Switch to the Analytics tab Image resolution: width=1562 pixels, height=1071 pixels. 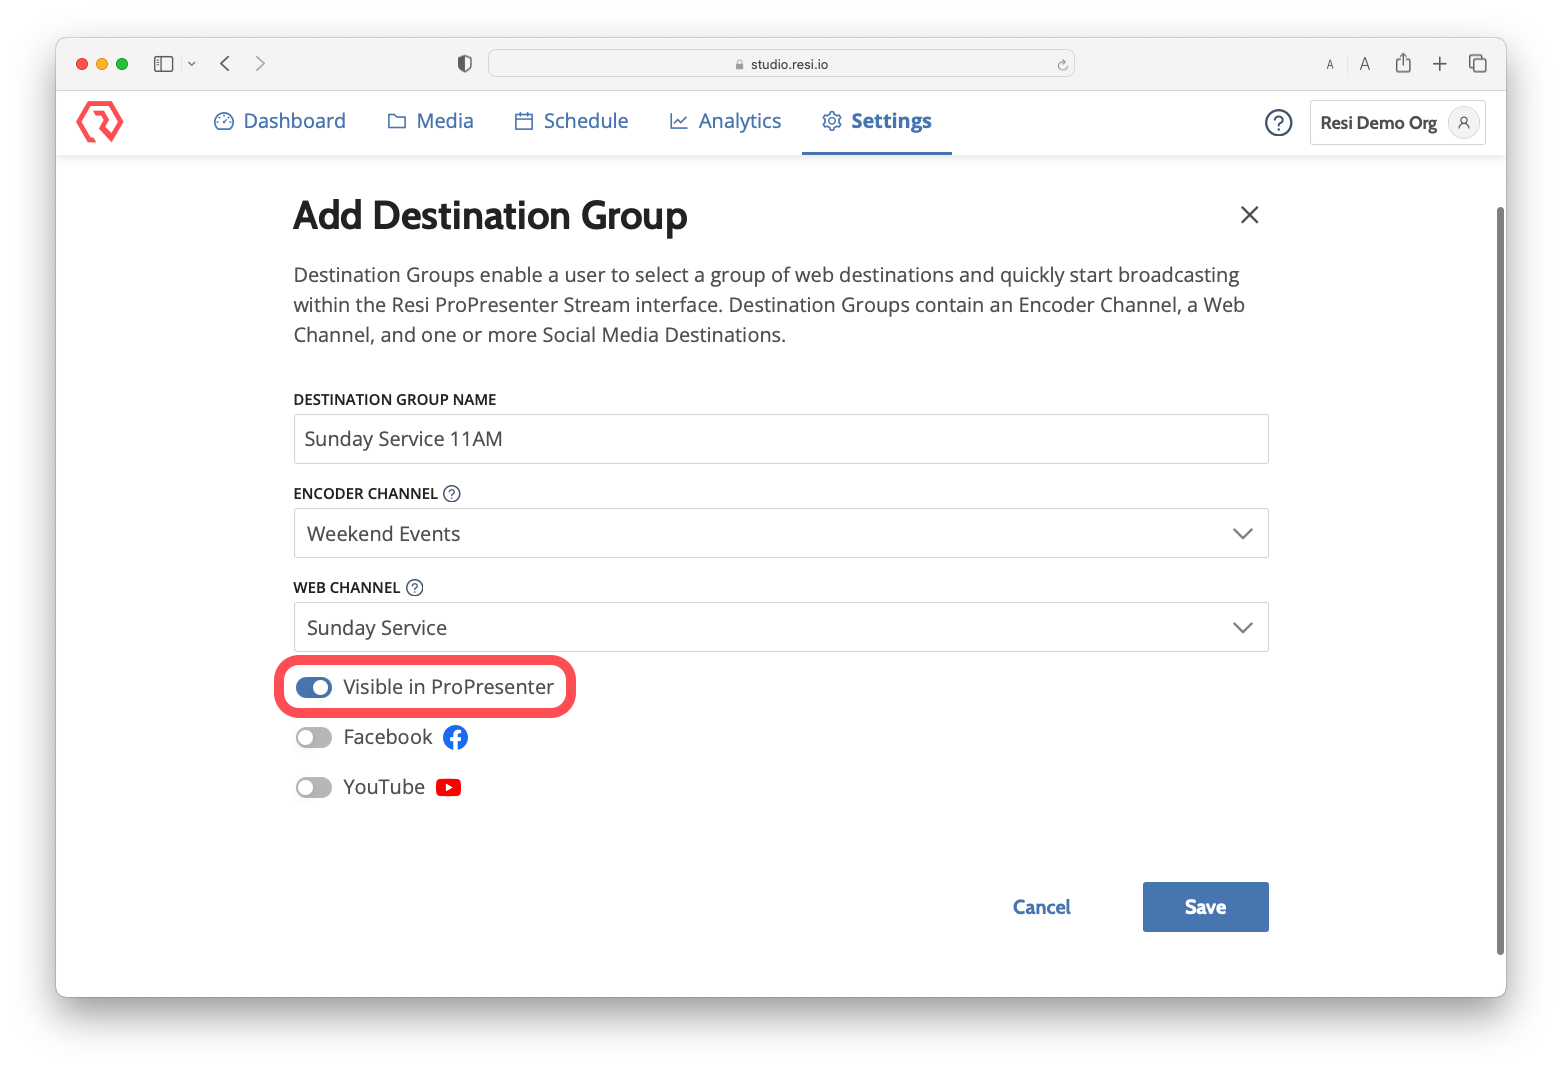(725, 121)
